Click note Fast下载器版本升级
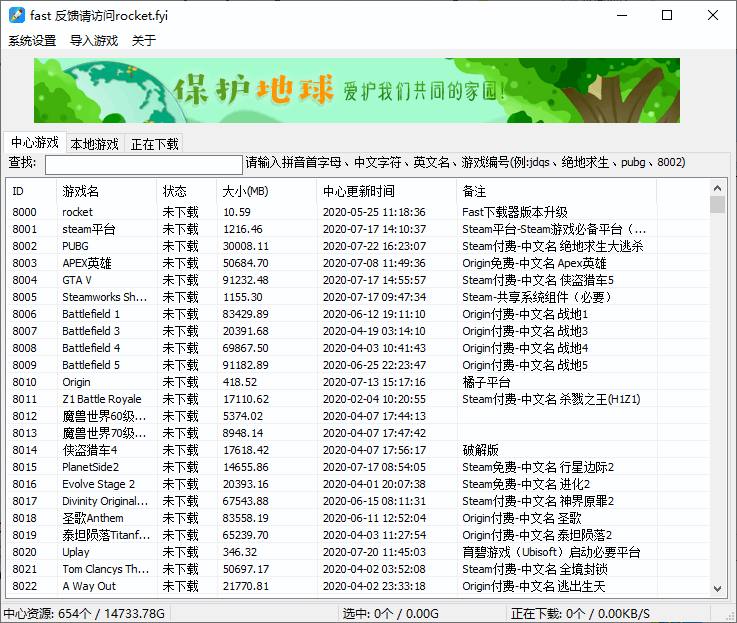737x623 pixels. (x=515, y=212)
